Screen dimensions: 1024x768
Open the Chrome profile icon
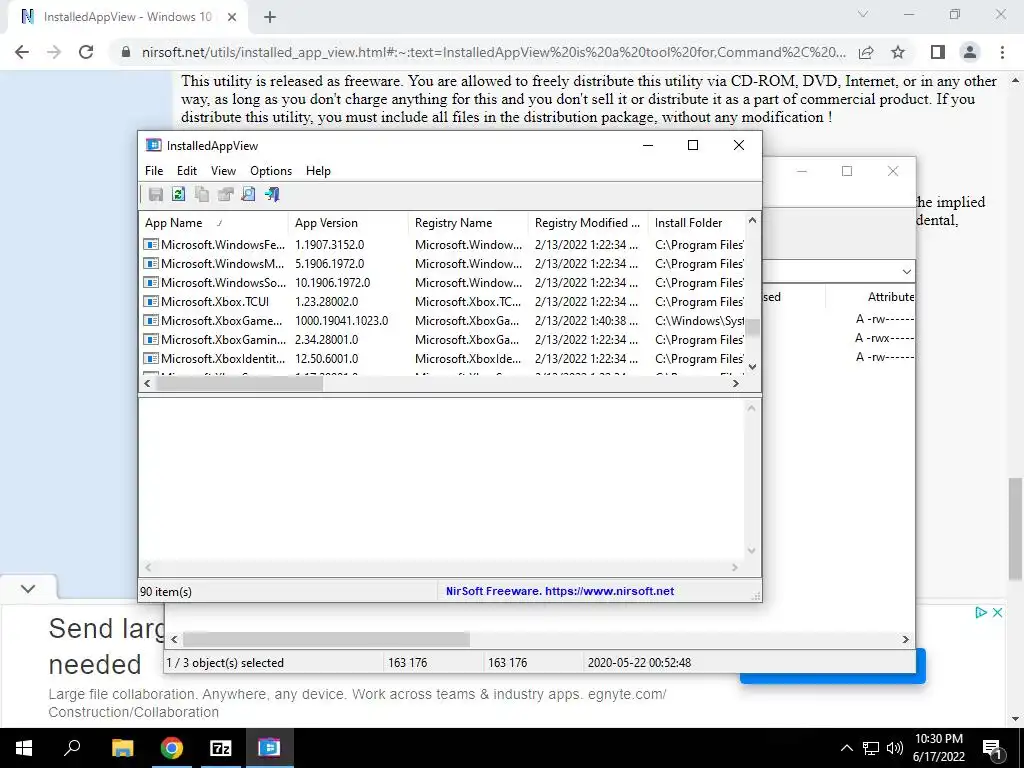970,52
